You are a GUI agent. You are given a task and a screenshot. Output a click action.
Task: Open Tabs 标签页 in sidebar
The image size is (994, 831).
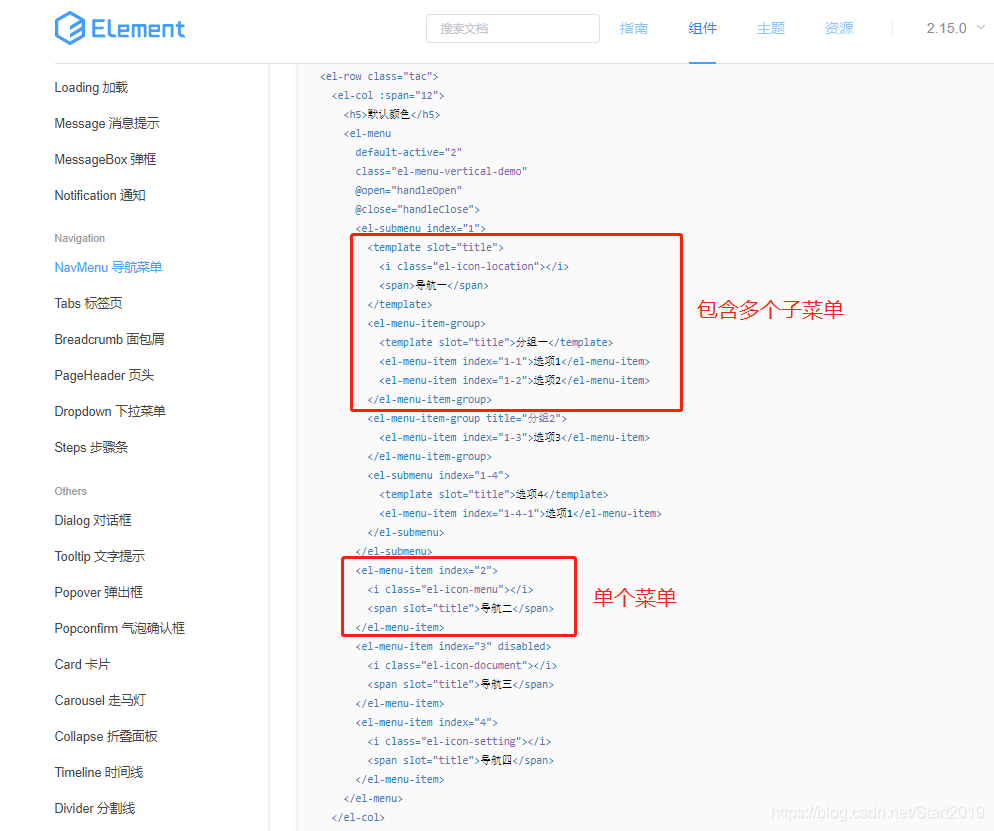point(88,304)
